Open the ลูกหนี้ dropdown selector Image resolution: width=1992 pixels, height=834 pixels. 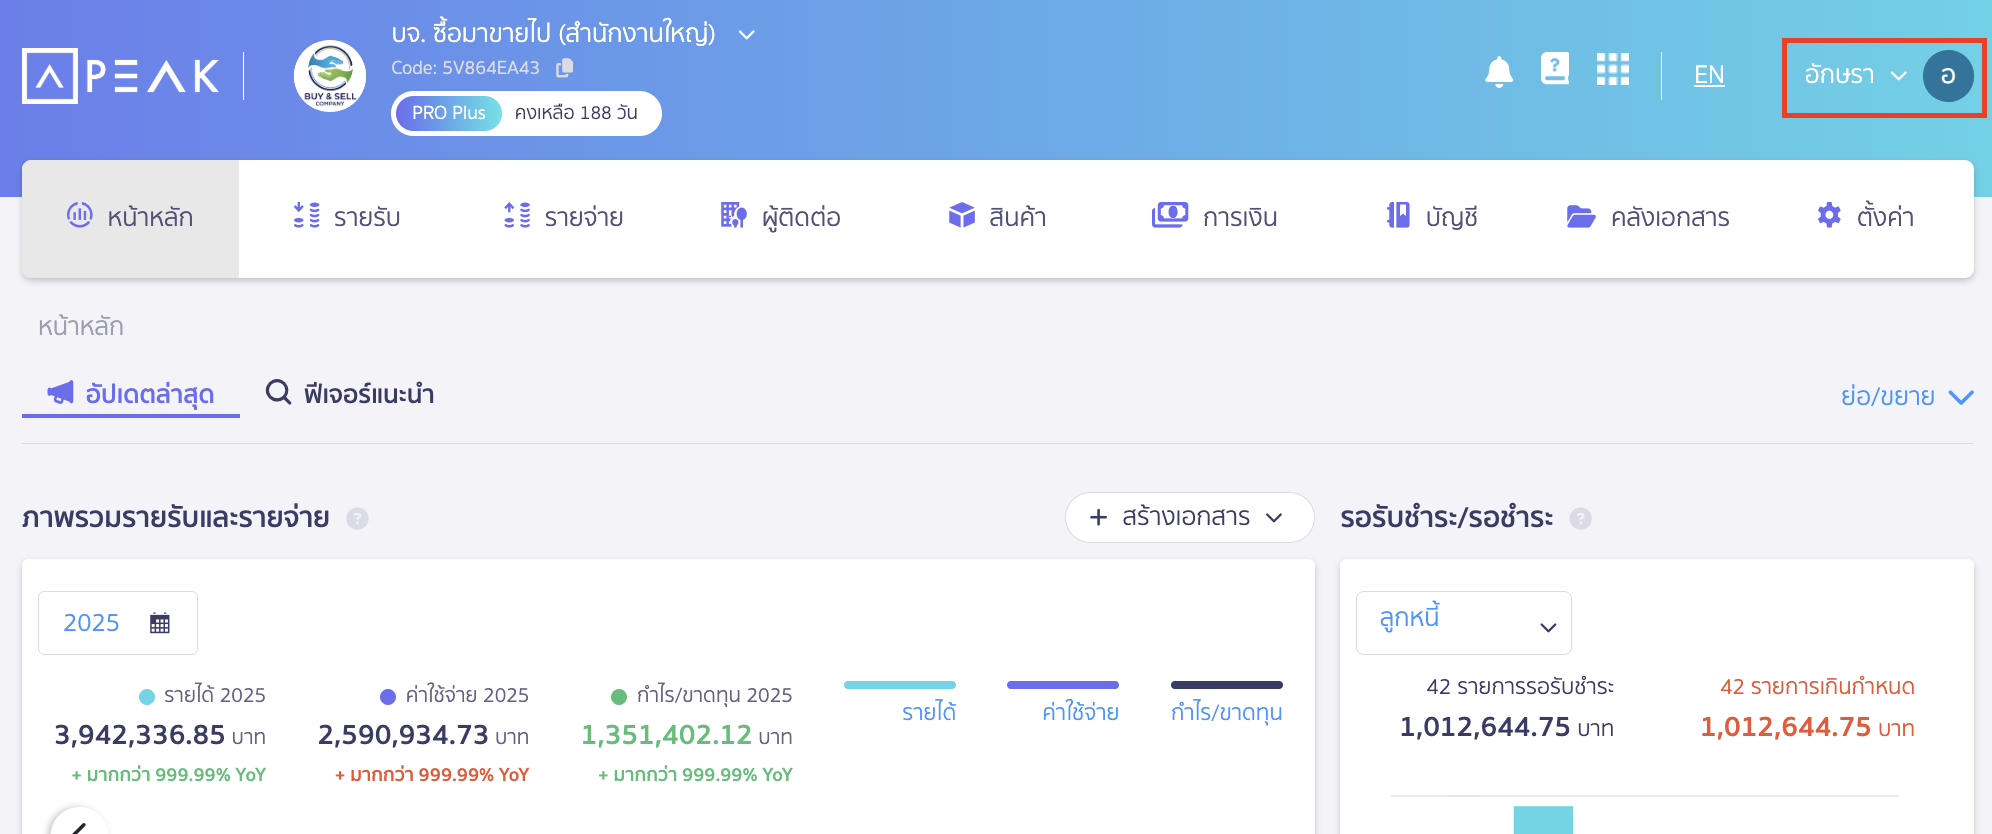click(x=1463, y=622)
